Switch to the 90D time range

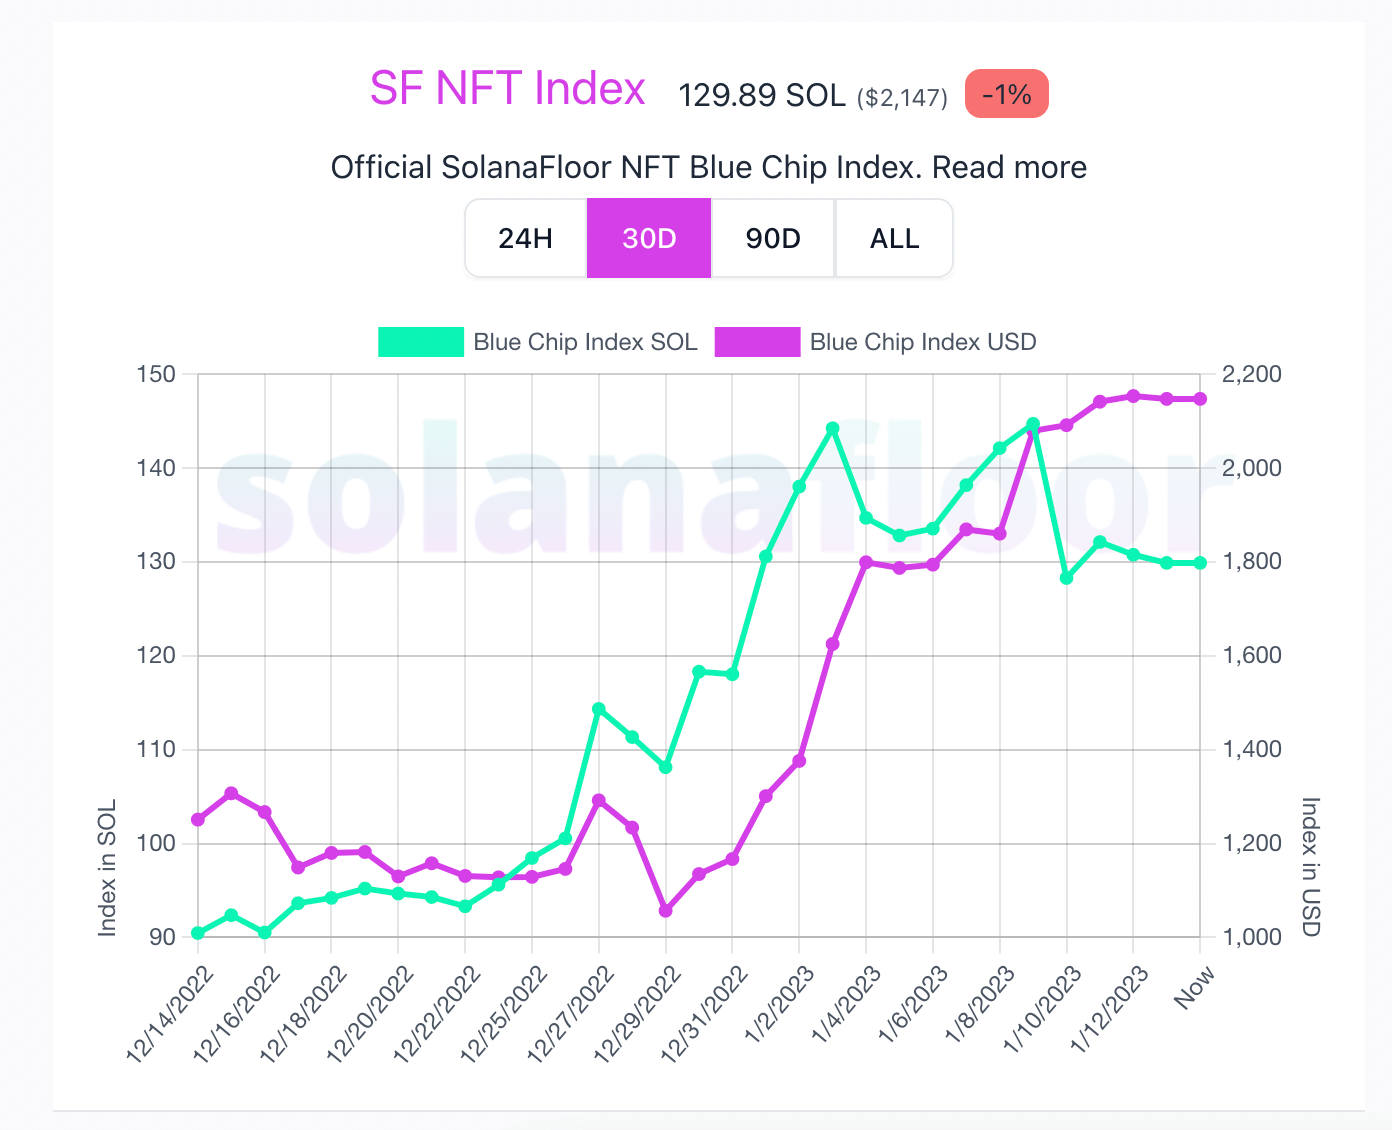point(773,238)
